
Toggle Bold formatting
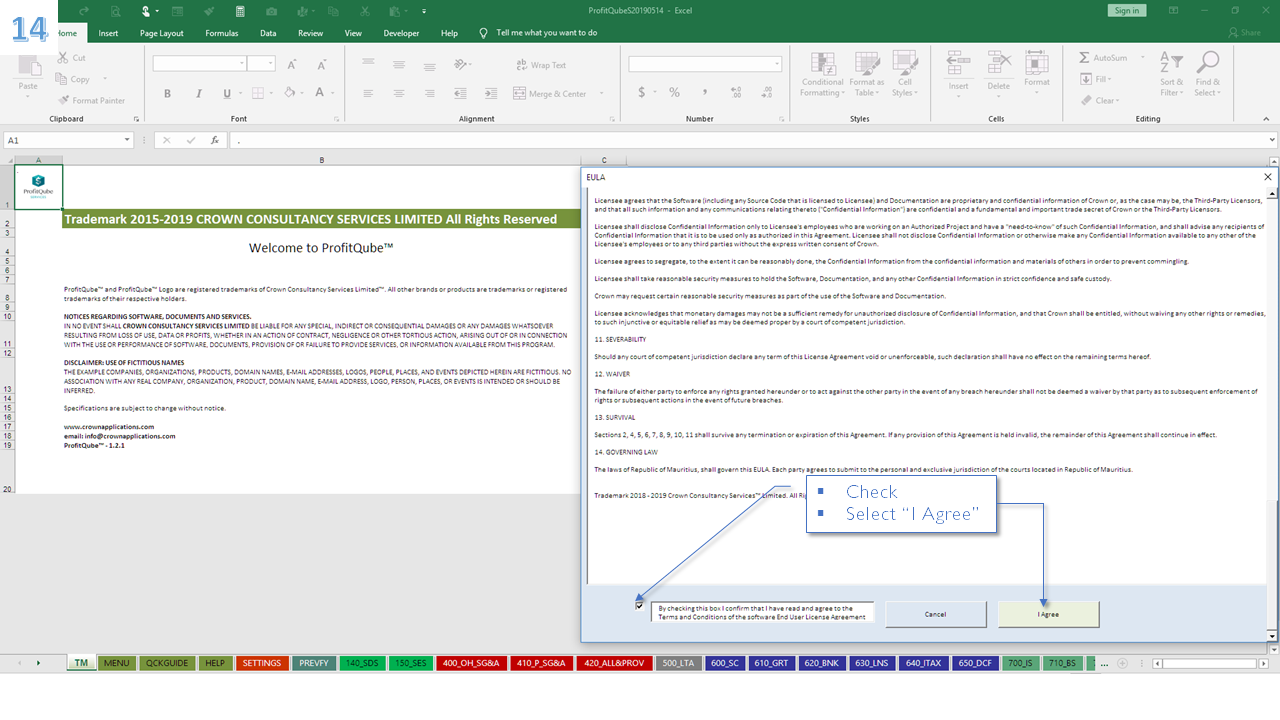167,93
